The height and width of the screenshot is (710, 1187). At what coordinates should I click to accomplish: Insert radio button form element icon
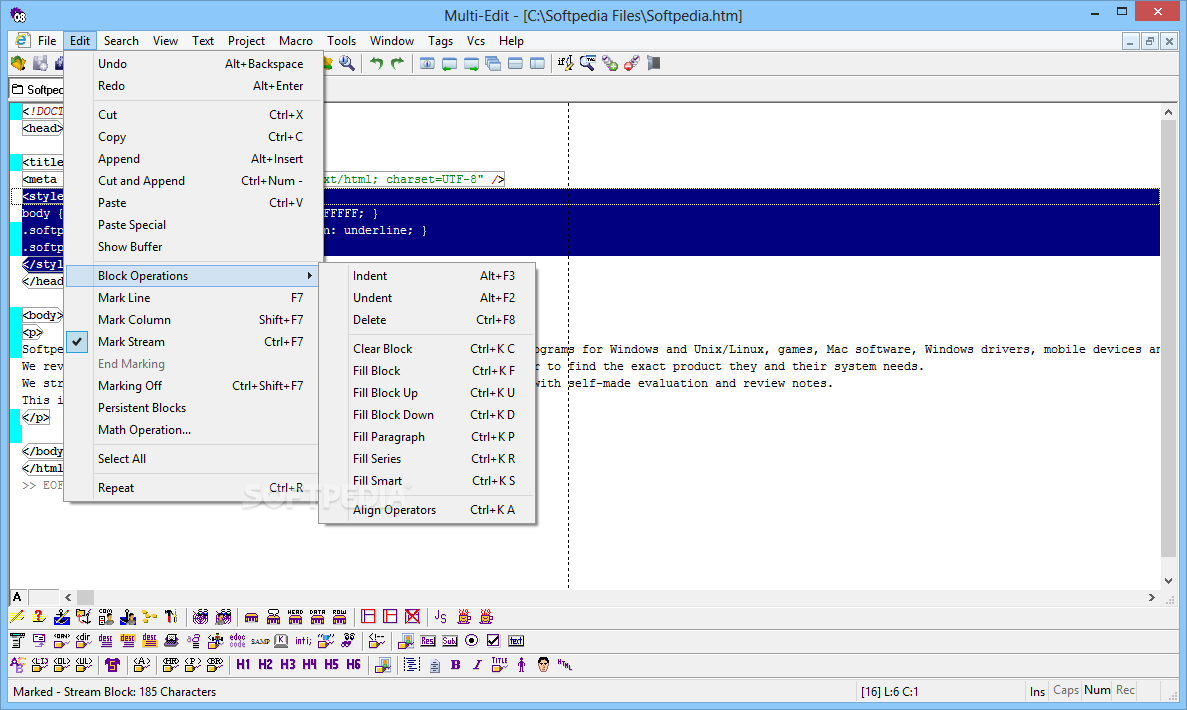pyautogui.click(x=471, y=641)
